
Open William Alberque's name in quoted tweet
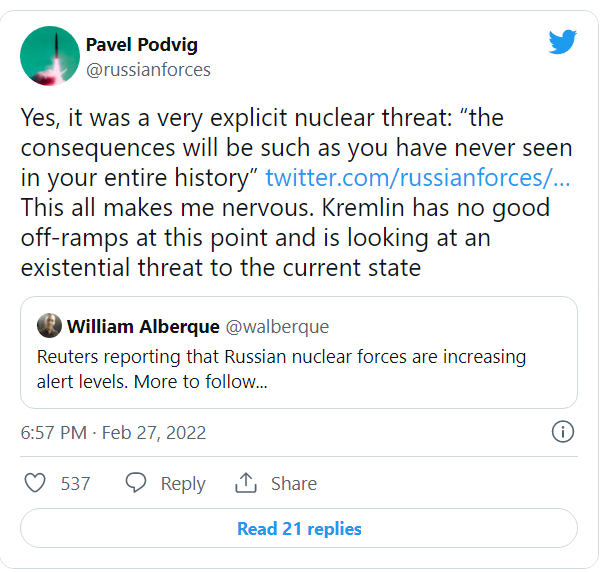(143, 326)
